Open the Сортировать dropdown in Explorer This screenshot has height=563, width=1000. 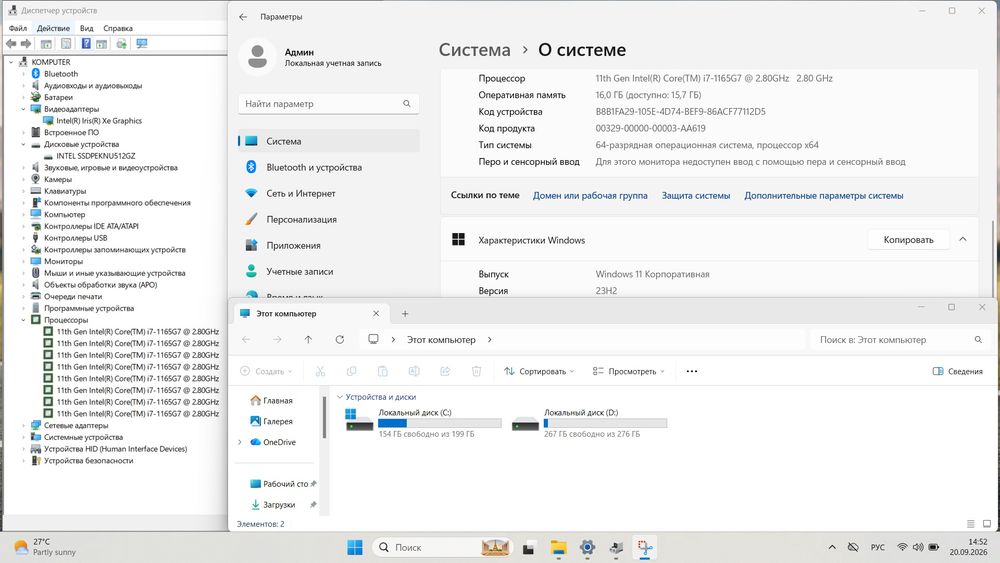coord(540,371)
